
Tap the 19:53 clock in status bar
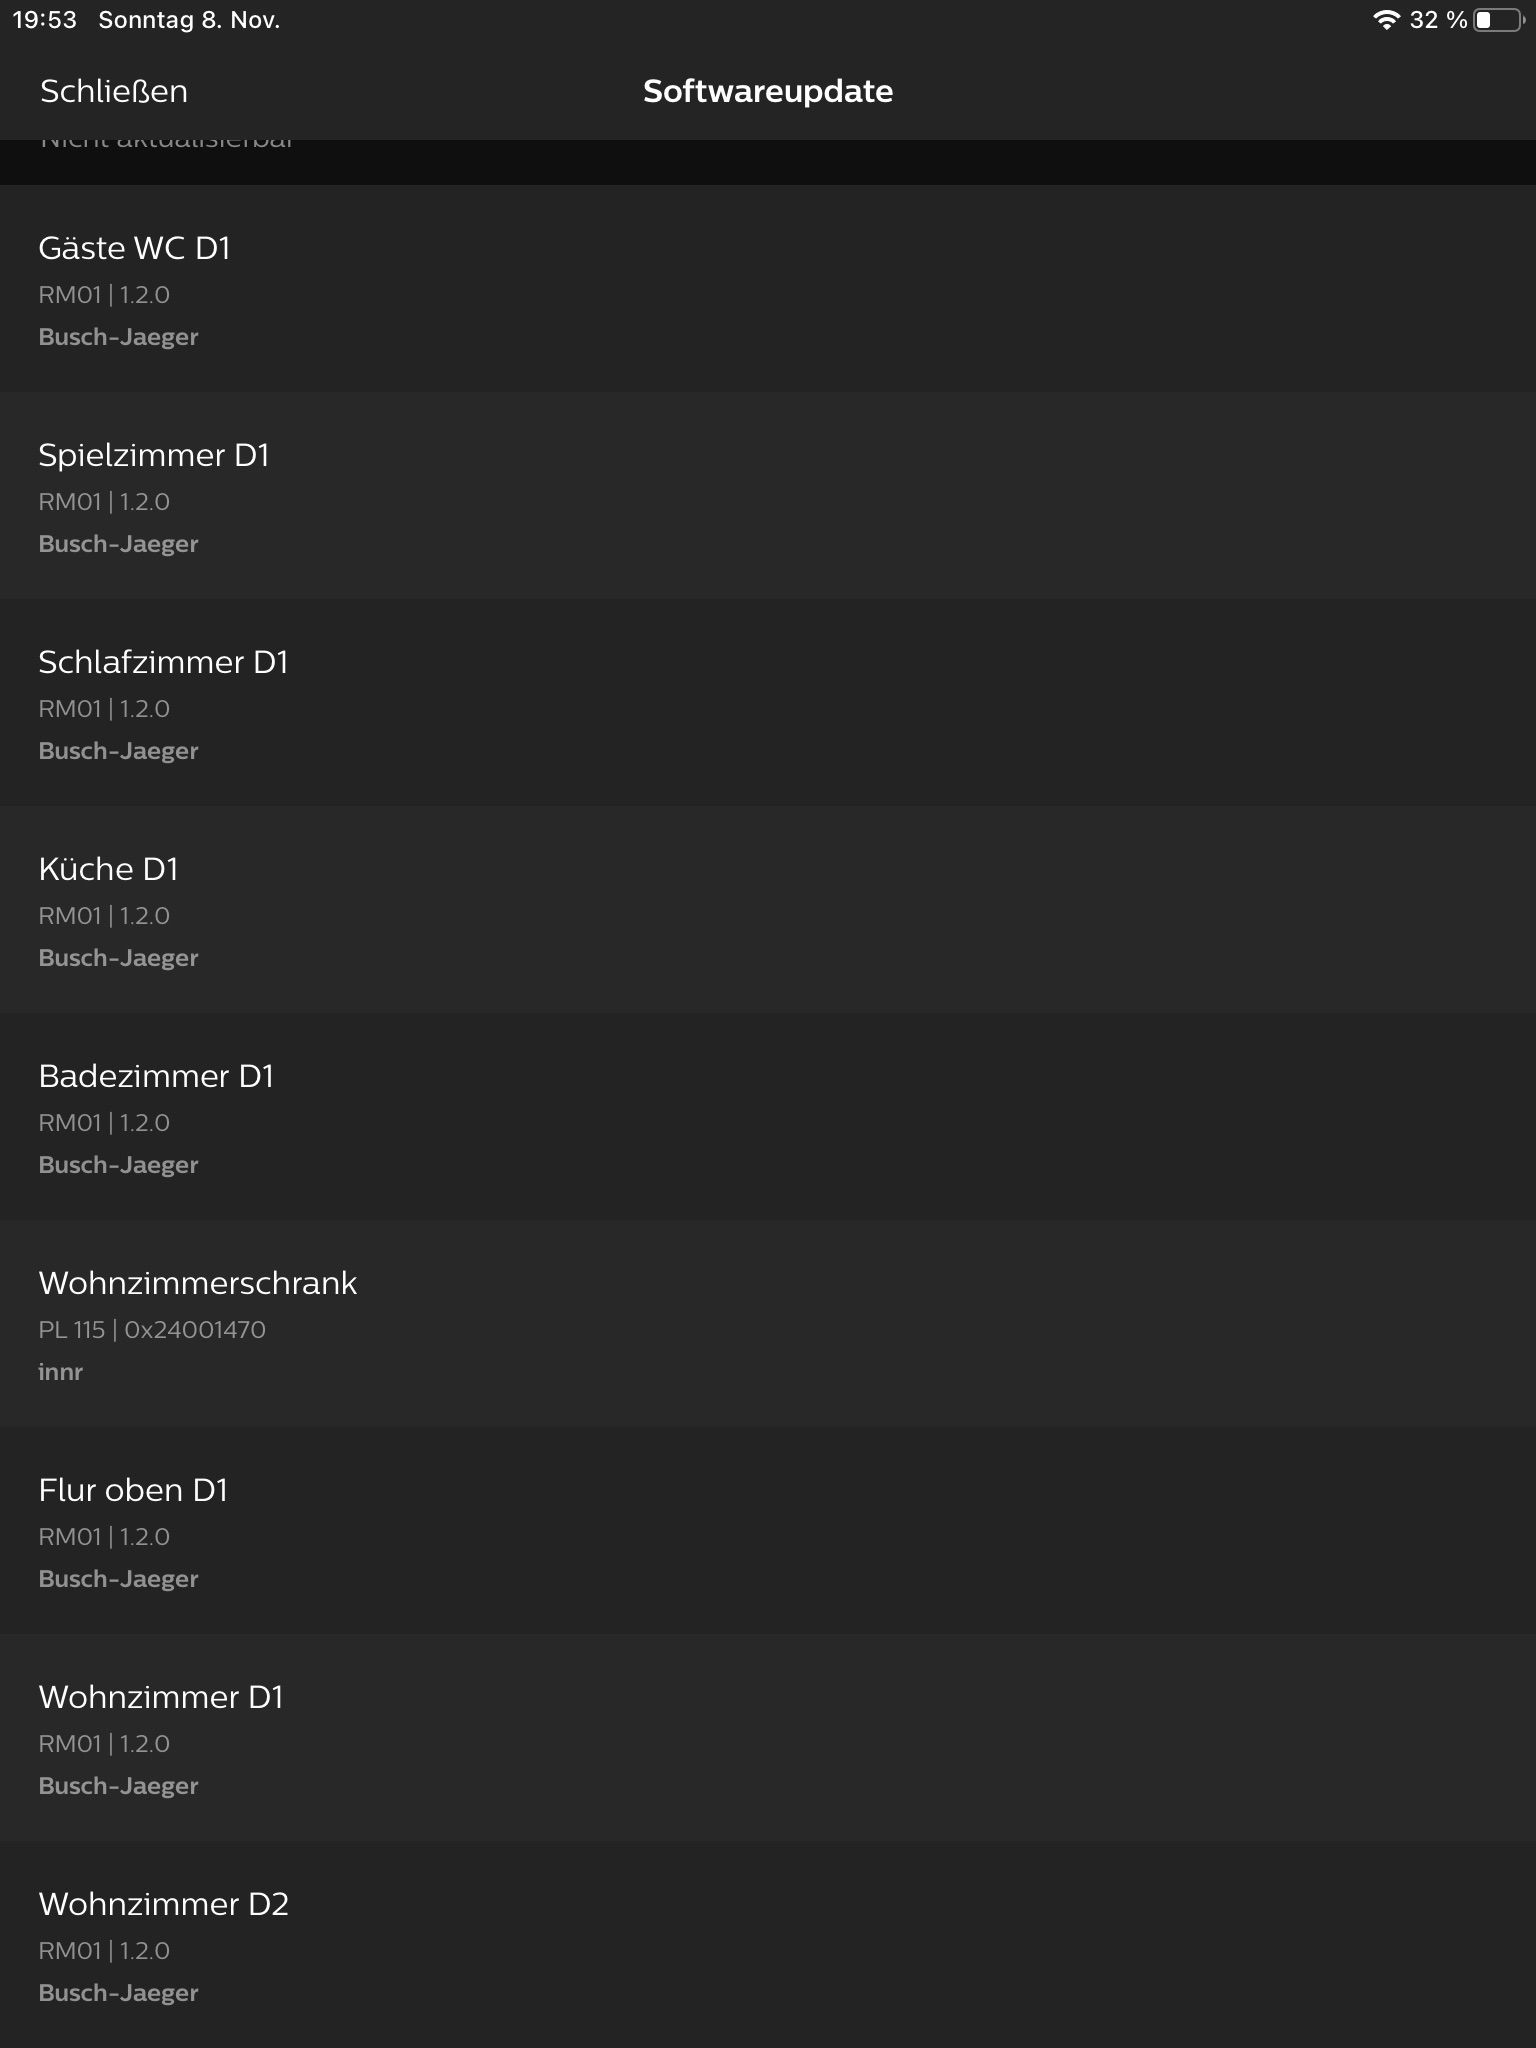[44, 20]
